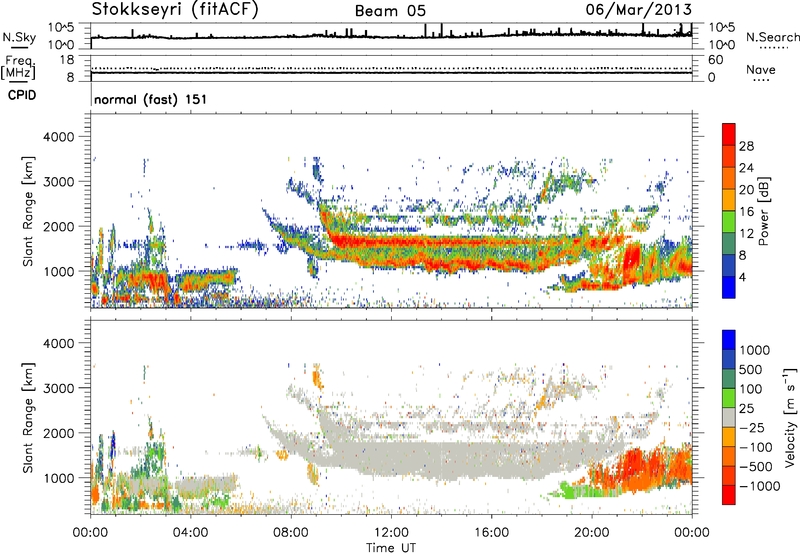Screen dimensions: 800x554
Task: Click the 'Time UT' axis title
Action: tap(391, 548)
